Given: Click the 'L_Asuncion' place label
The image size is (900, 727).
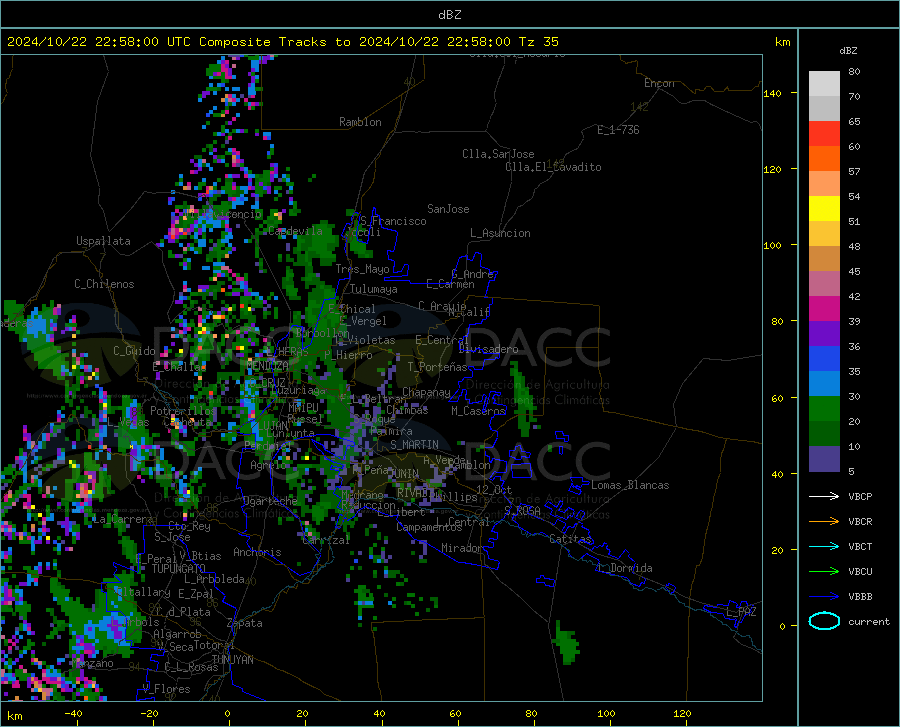Looking at the screenshot, I should click(500, 233).
